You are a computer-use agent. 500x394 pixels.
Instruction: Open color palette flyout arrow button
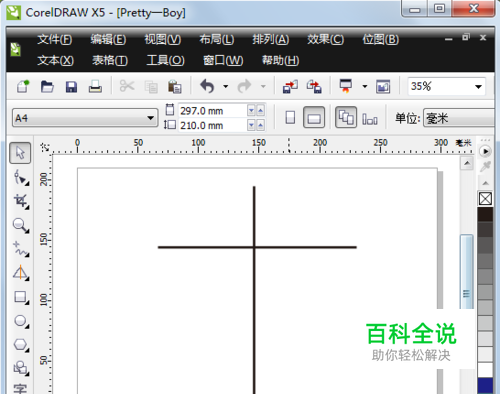pos(485,151)
